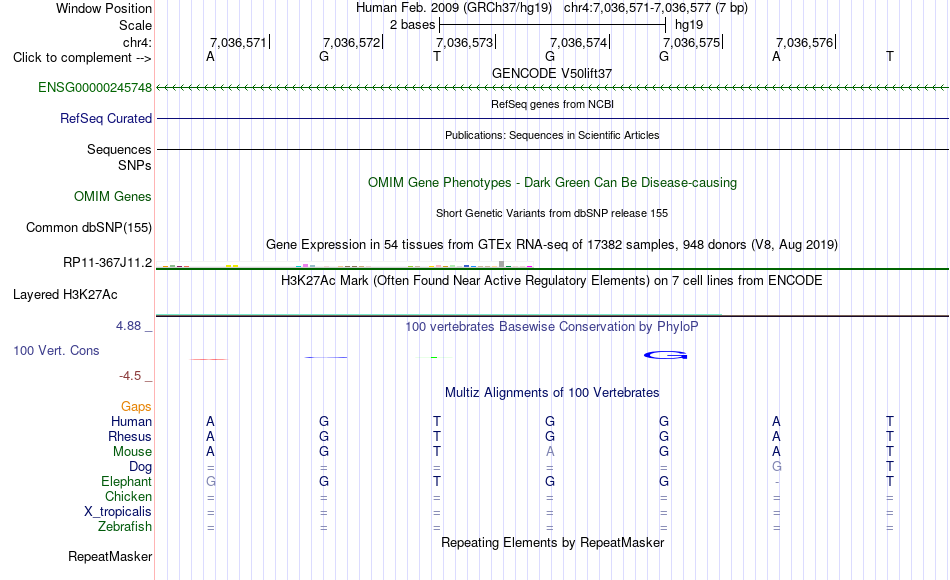
Task: Click 'Short Genetic Variants from dbSNP release 155'
Action: 552,213
